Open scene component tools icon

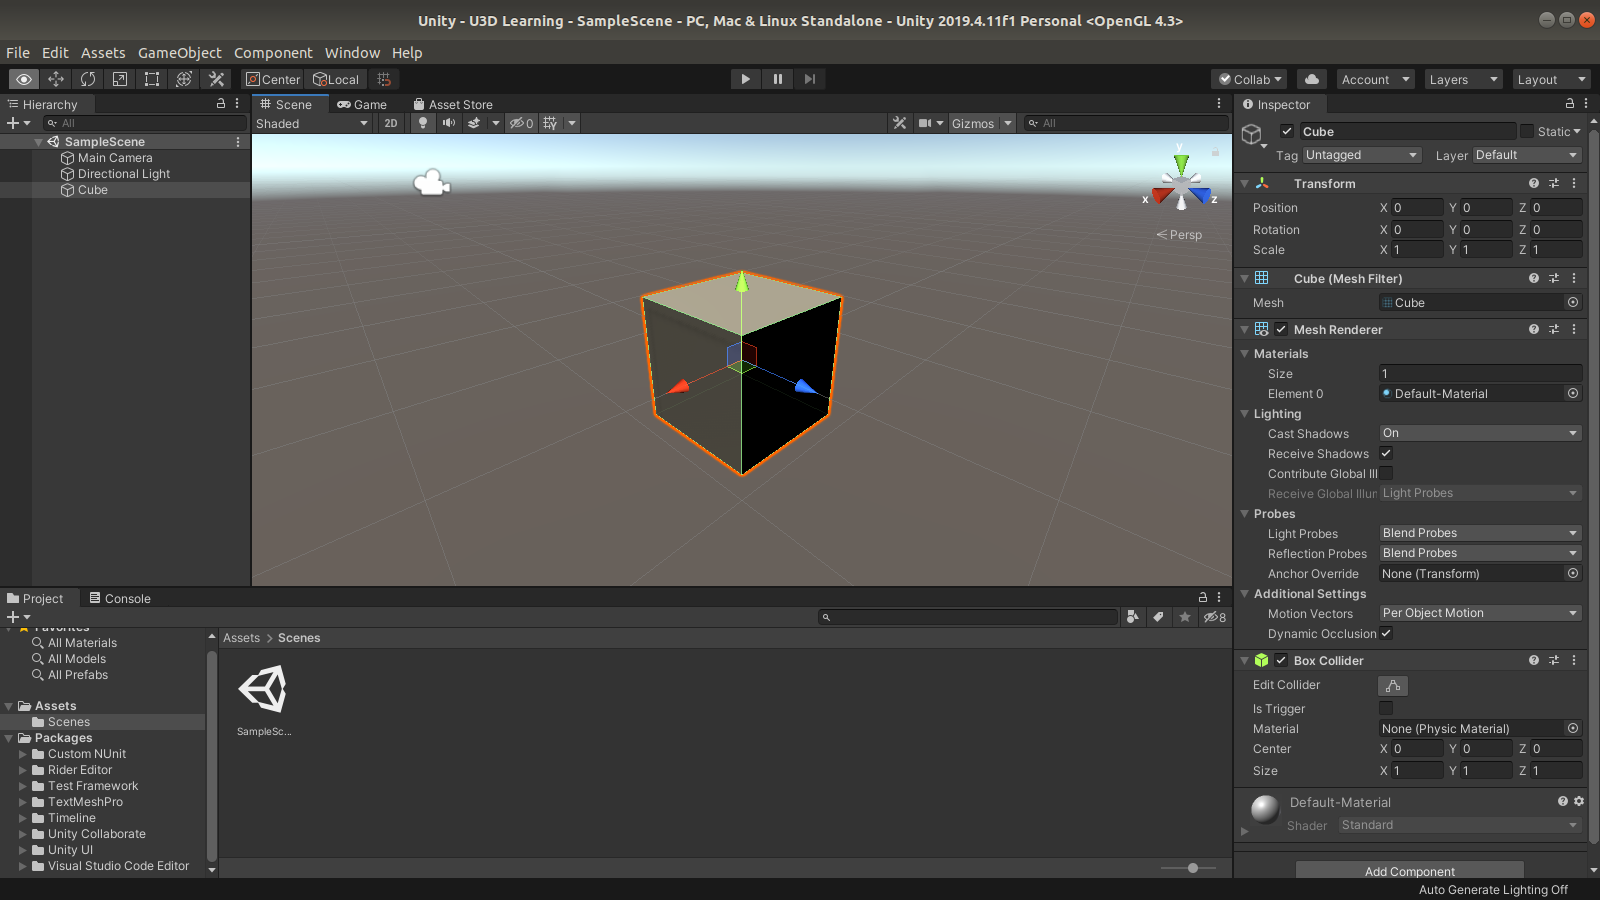click(x=900, y=123)
